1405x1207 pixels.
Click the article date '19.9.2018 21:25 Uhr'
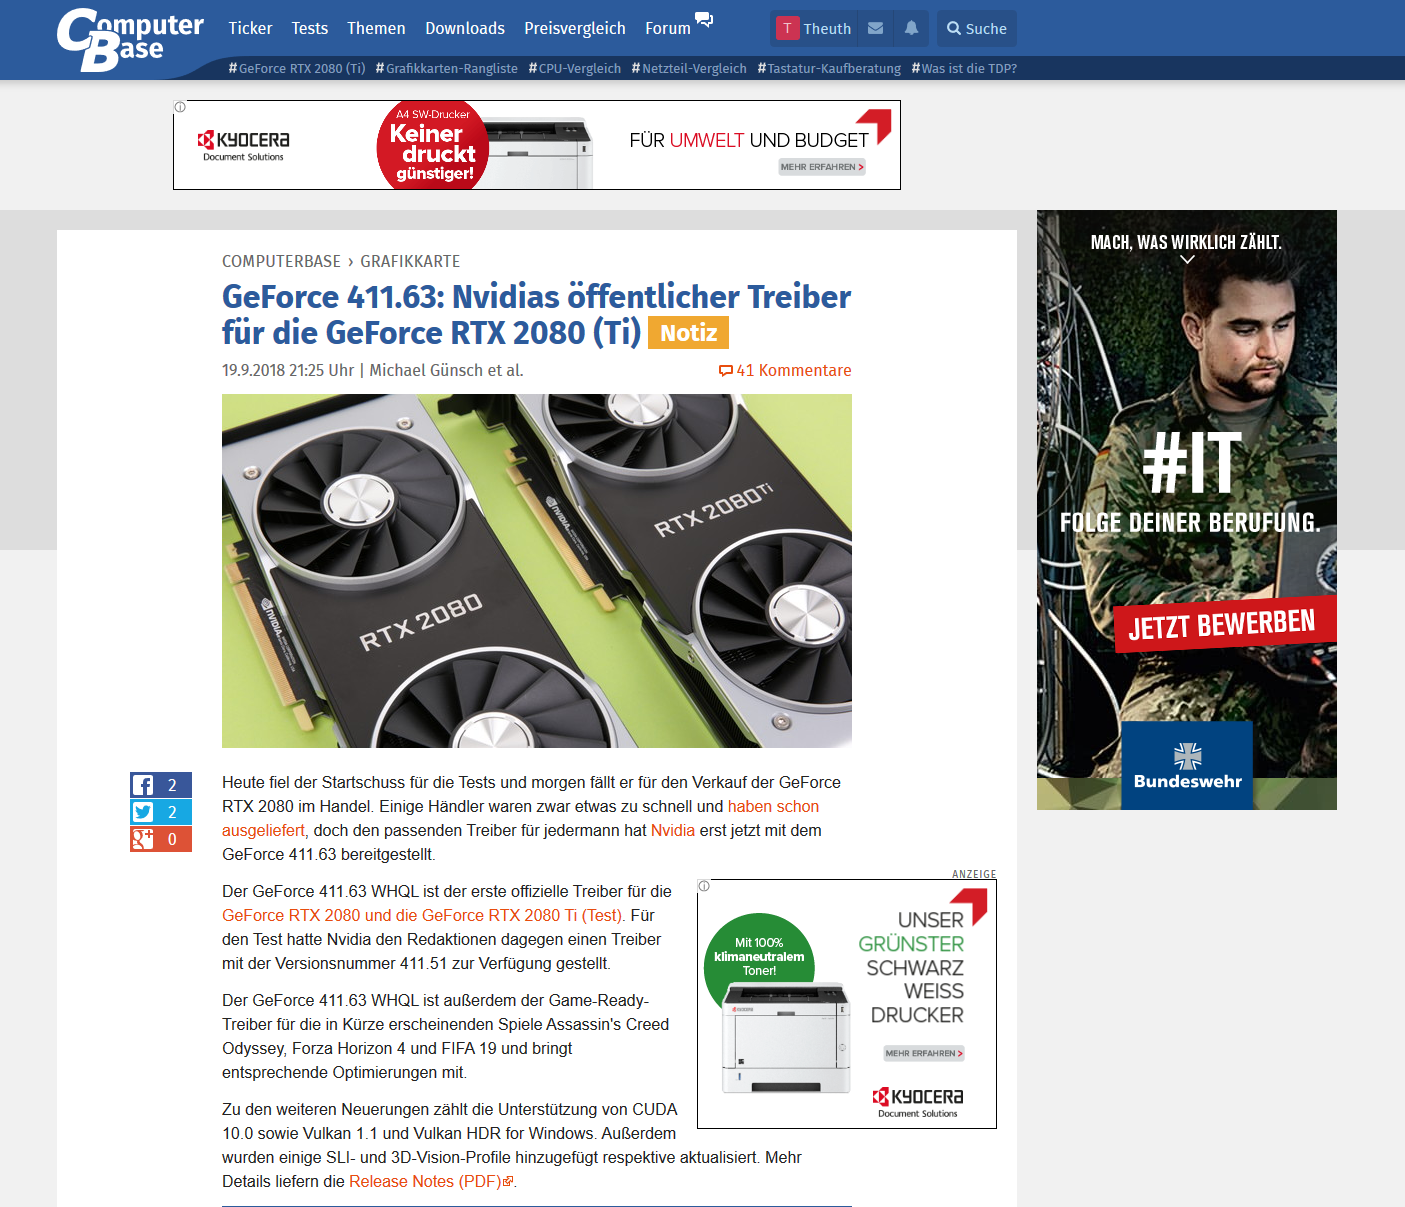tap(288, 370)
